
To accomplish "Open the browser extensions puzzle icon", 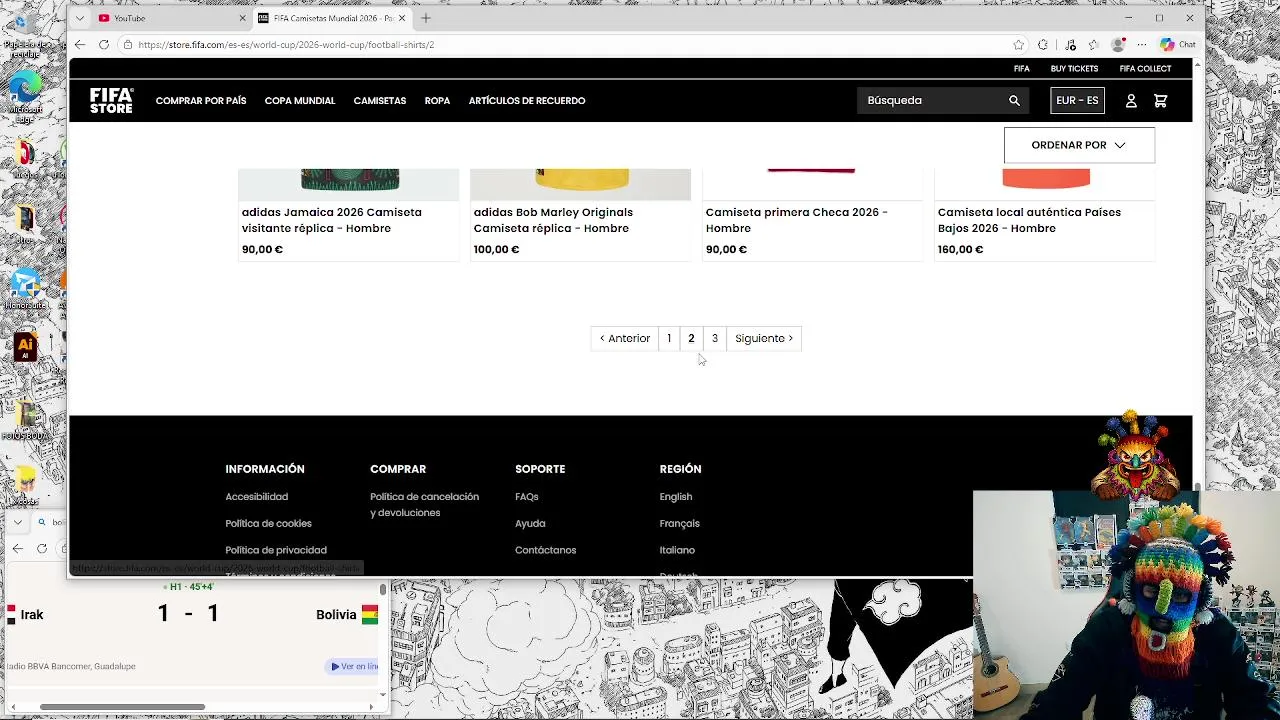I will [1043, 44].
